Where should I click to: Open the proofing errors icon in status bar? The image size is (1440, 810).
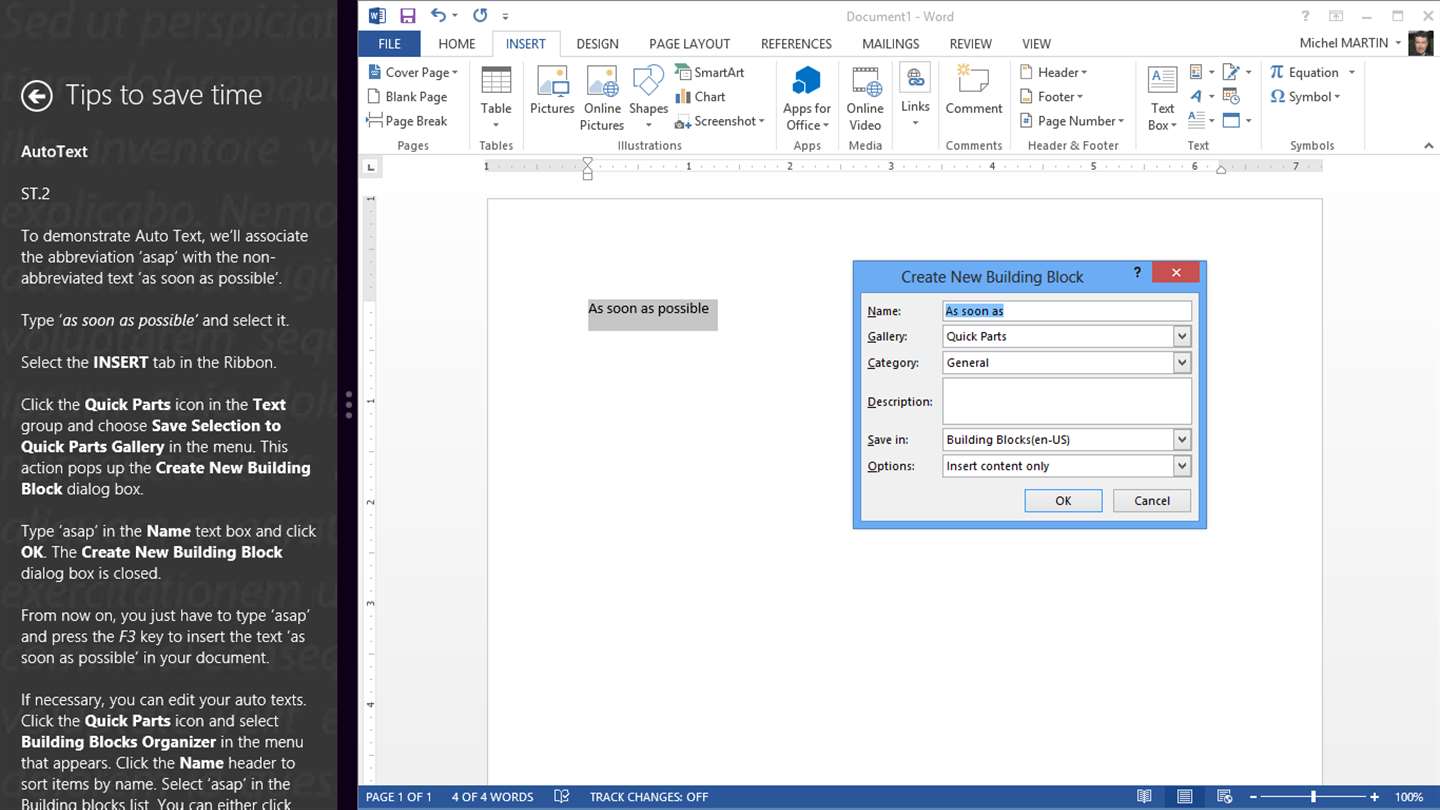coord(562,797)
